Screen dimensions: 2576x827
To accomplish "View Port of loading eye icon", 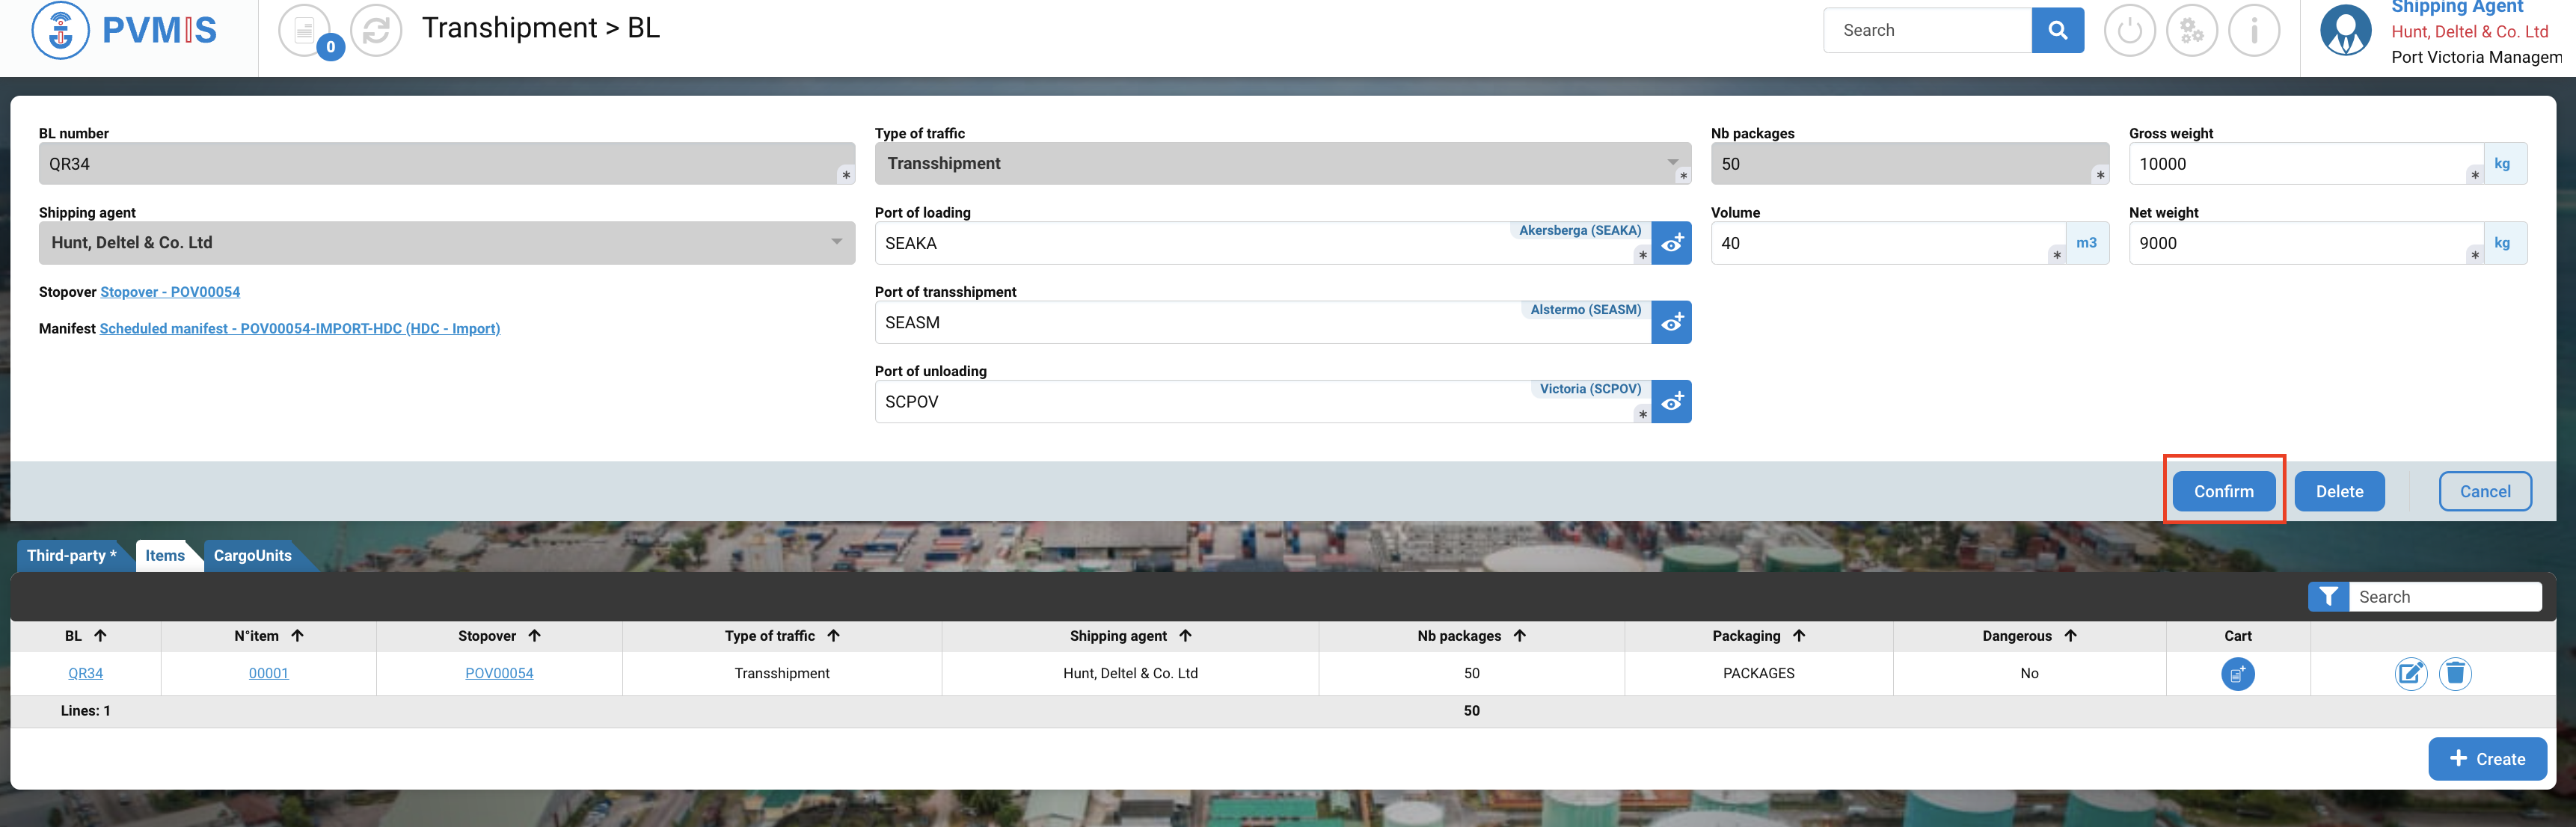I will click(1671, 244).
